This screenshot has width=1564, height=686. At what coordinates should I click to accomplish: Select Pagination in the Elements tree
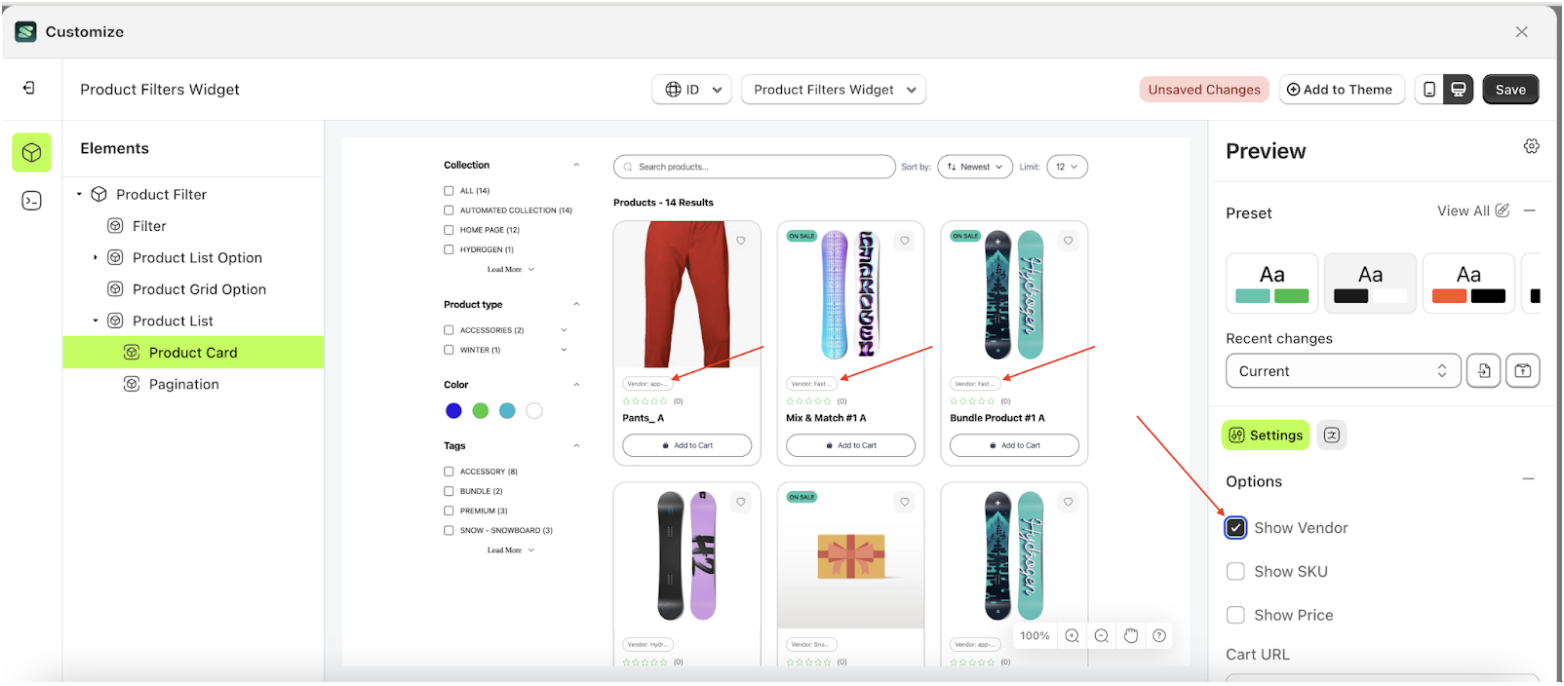[183, 384]
